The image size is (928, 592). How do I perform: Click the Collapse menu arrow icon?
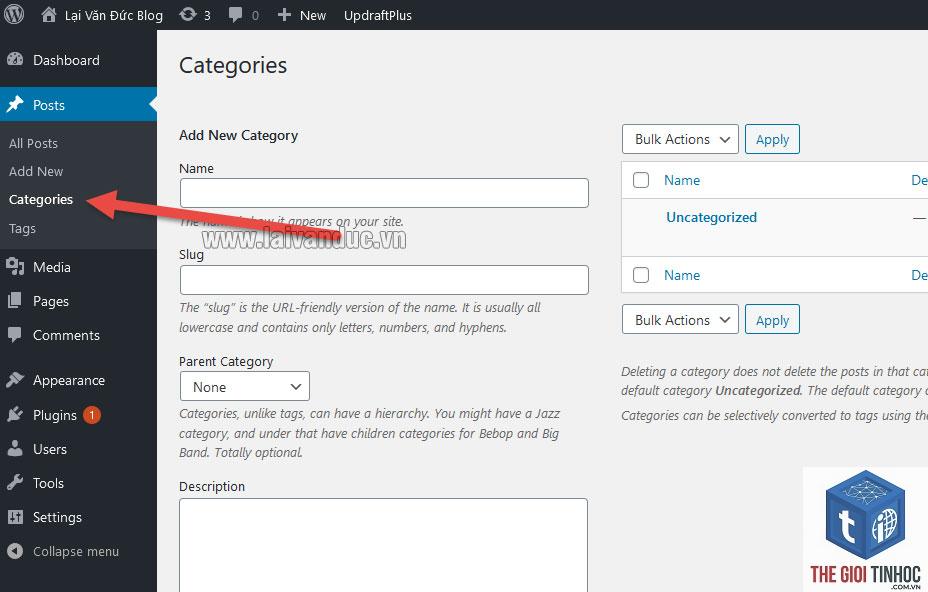coord(15,551)
